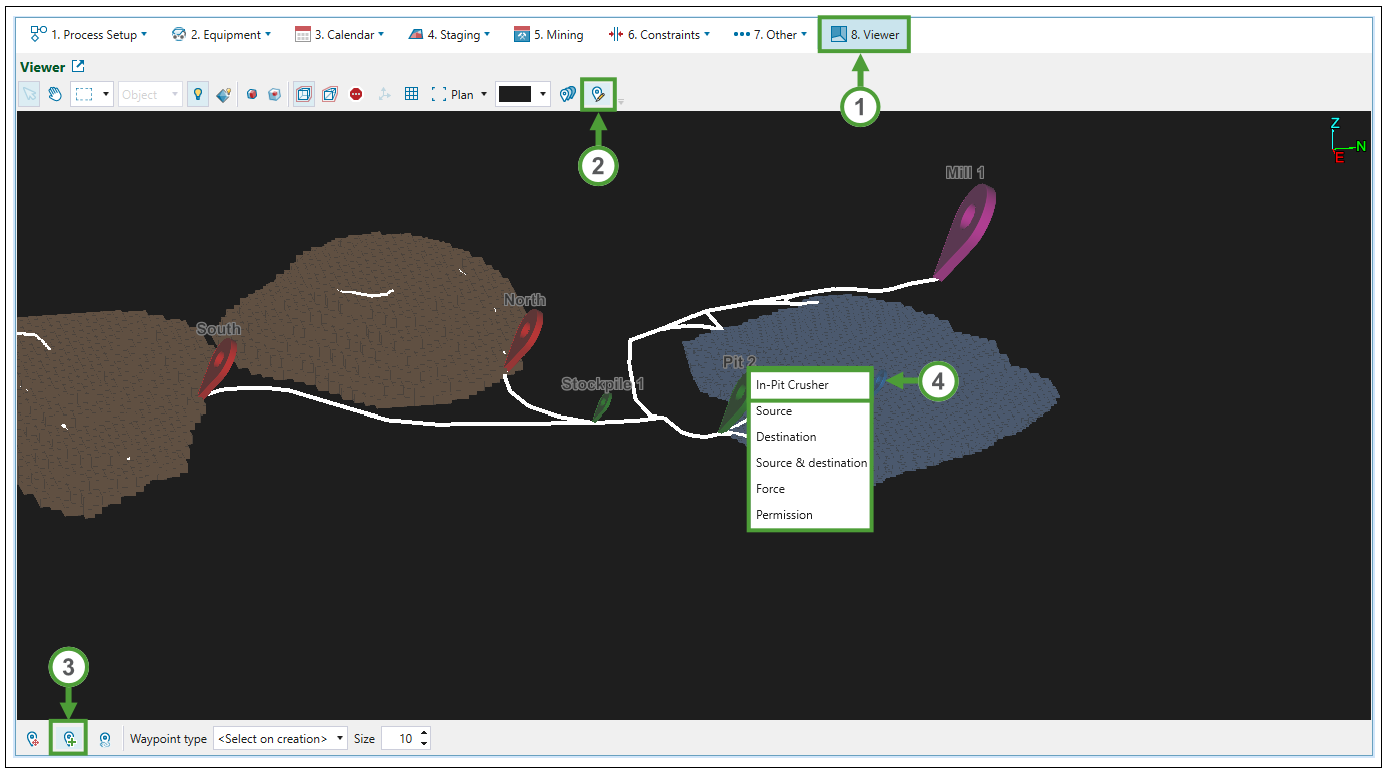This screenshot has width=1388, height=772.
Task: Select the arrow pointer tool
Action: (30, 94)
